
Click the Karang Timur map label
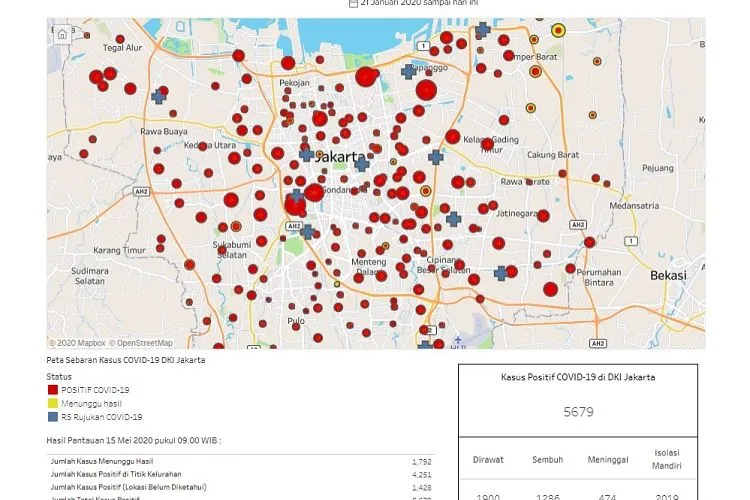(x=120, y=250)
